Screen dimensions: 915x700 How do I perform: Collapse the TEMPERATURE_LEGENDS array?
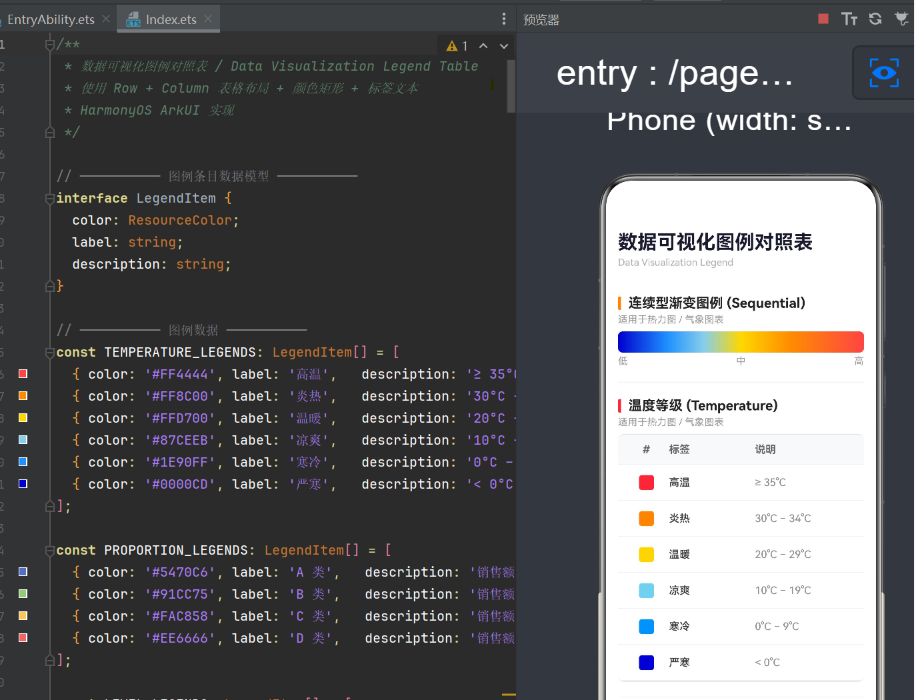[x=50, y=352]
